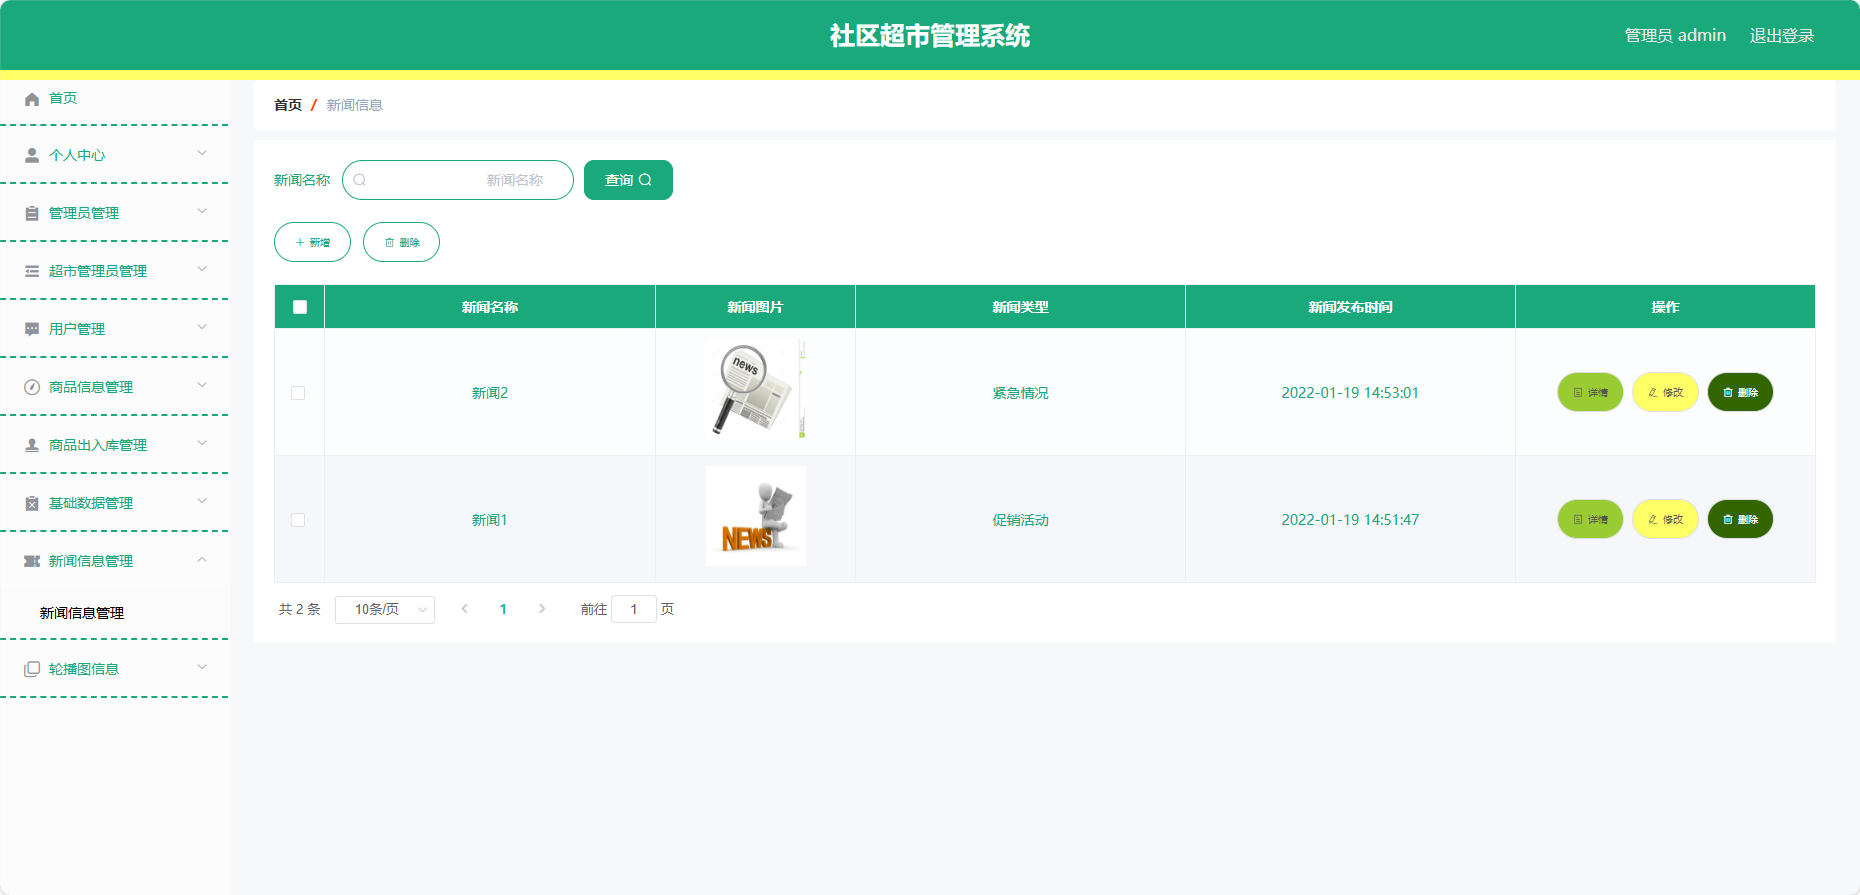Click the ticket icon for 新闻信息管理

pyautogui.click(x=32, y=562)
